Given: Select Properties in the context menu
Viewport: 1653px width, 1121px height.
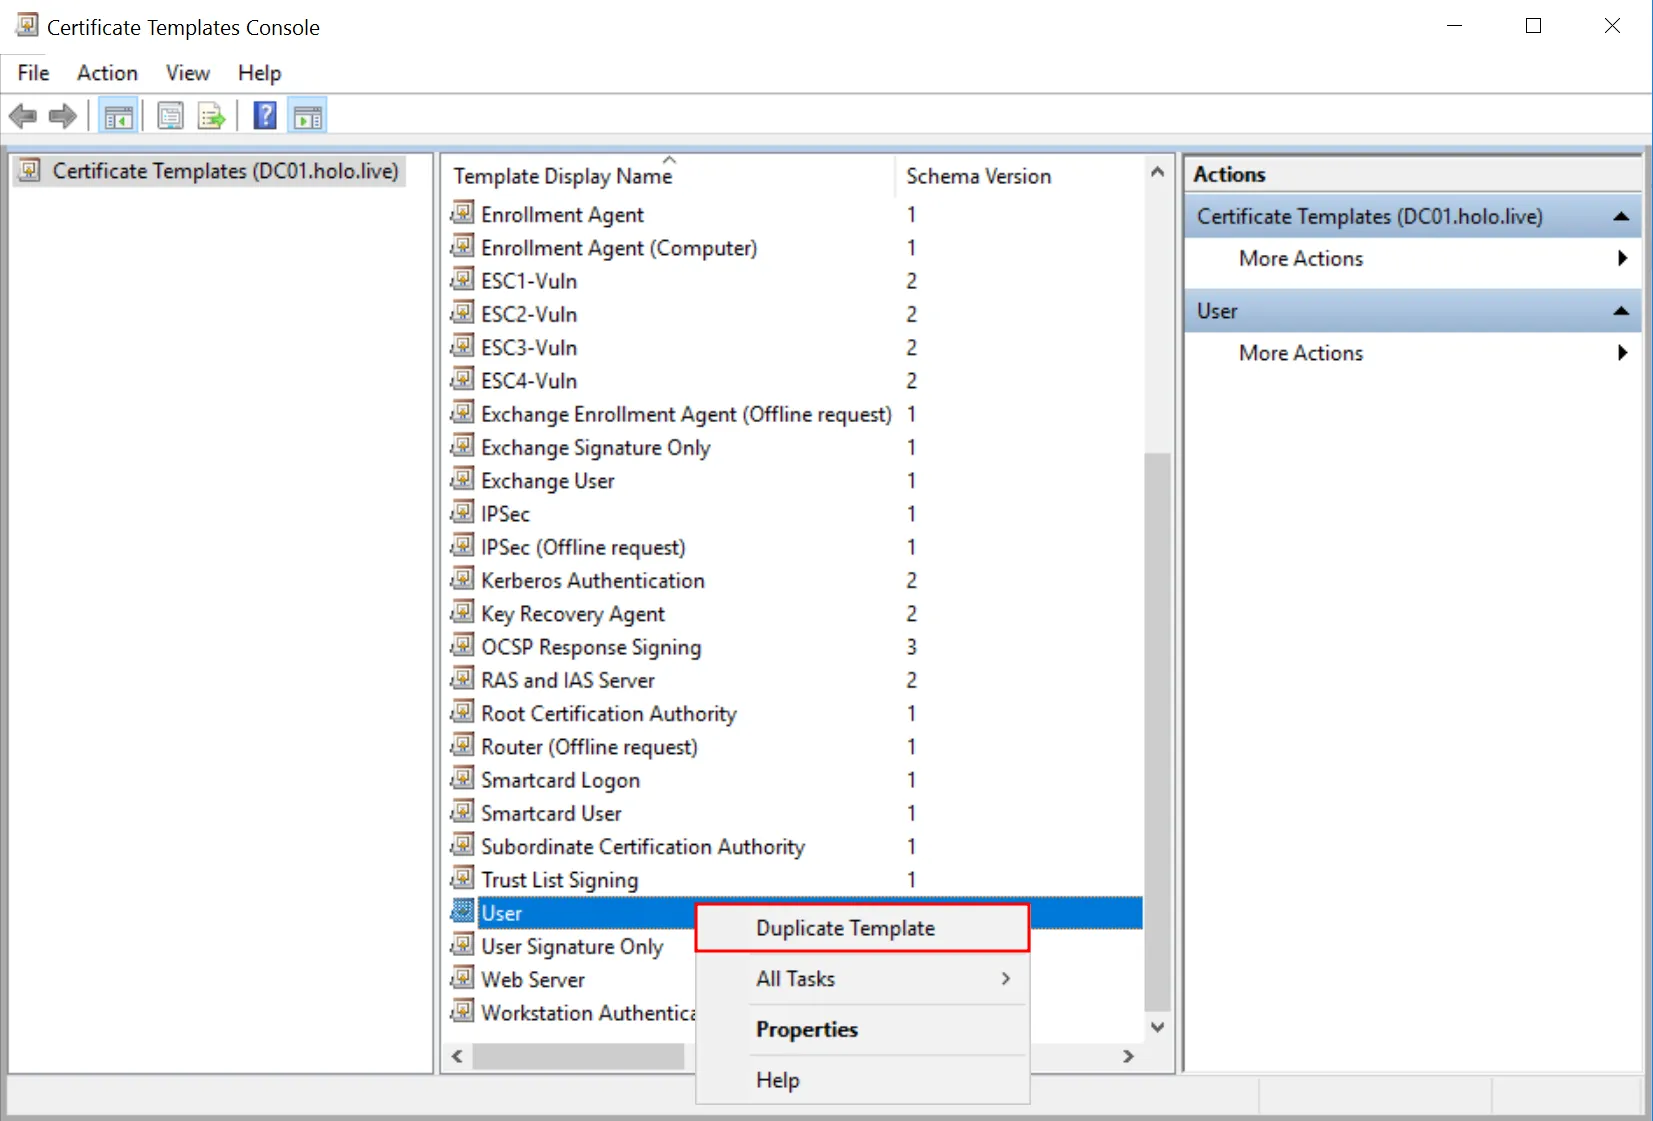Looking at the screenshot, I should tap(862, 1030).
